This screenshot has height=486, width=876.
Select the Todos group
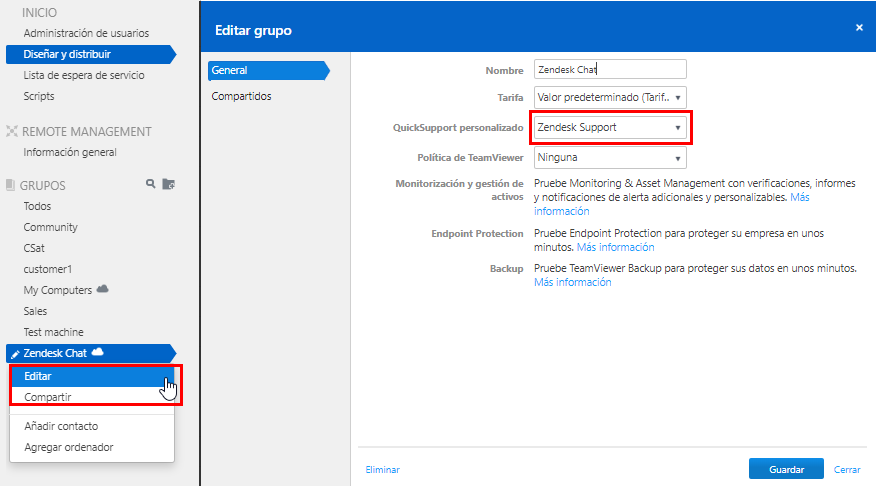[x=37, y=206]
